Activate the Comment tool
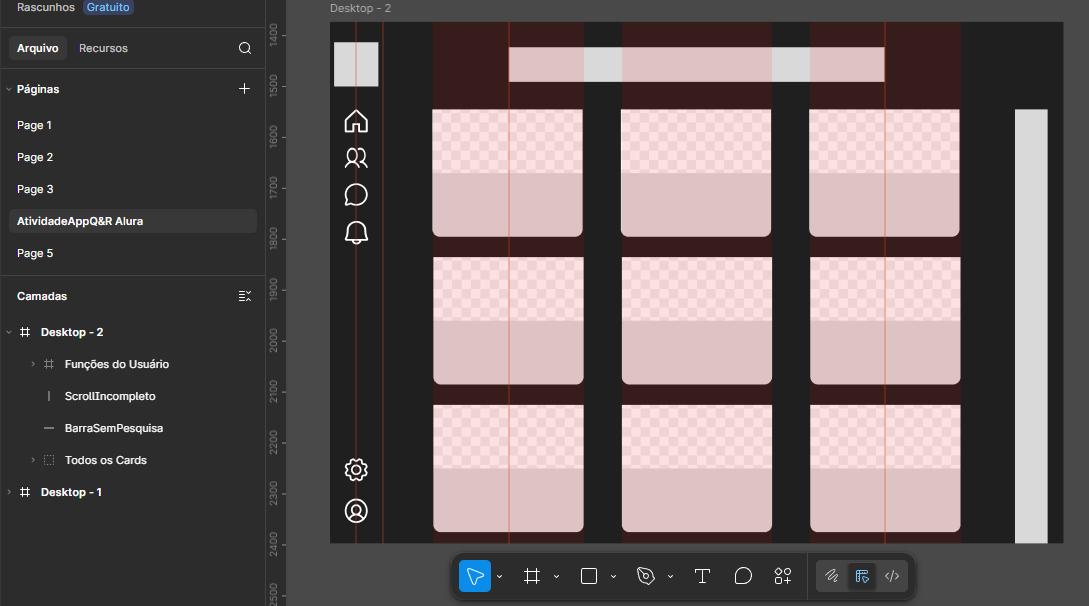1089x606 pixels. [743, 576]
